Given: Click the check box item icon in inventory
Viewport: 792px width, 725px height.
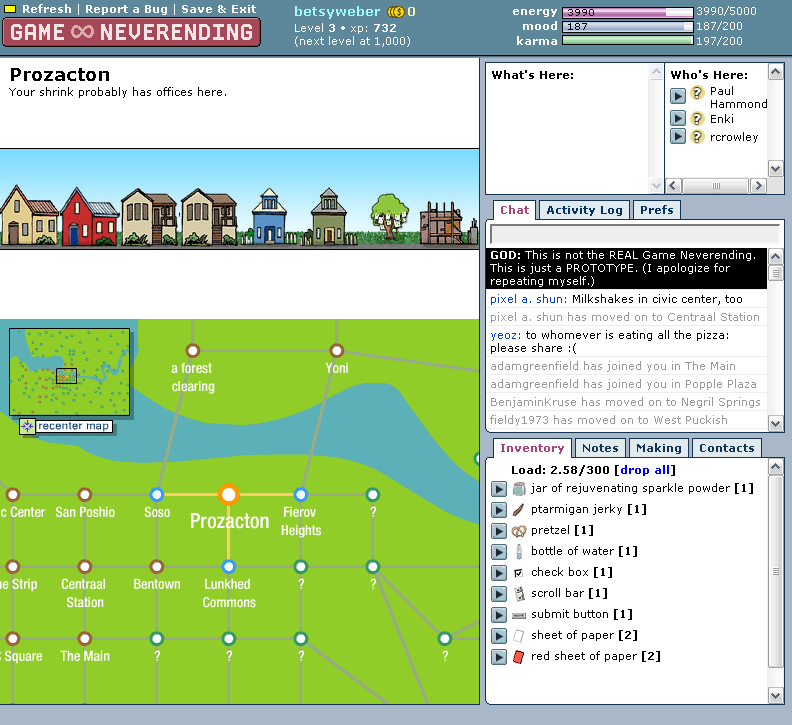Looking at the screenshot, I should 518,573.
